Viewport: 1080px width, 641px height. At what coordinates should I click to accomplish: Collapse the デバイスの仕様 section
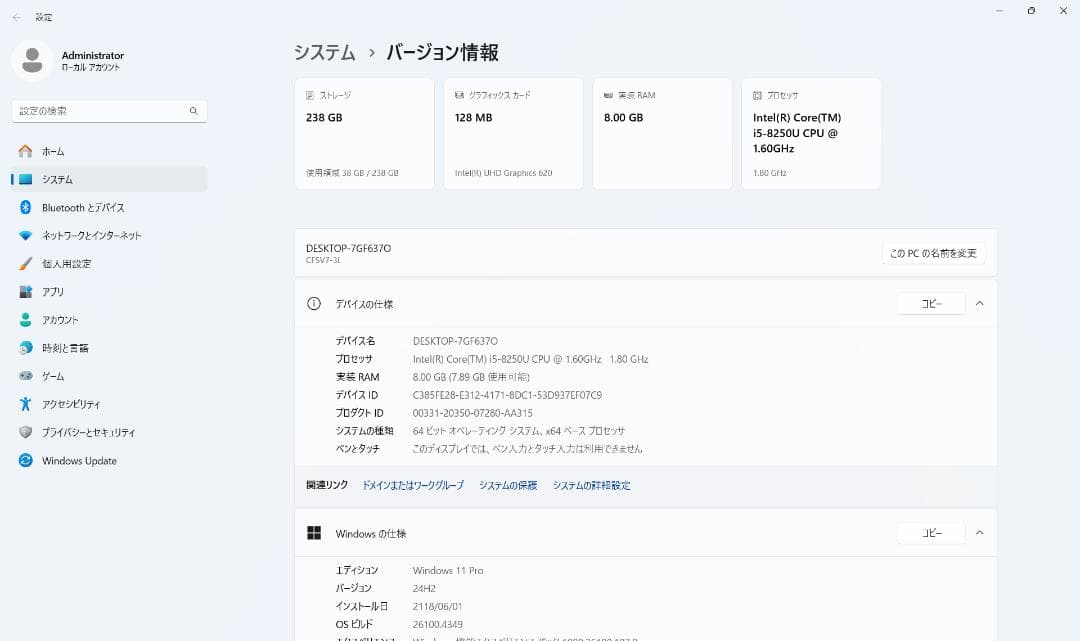pos(980,302)
